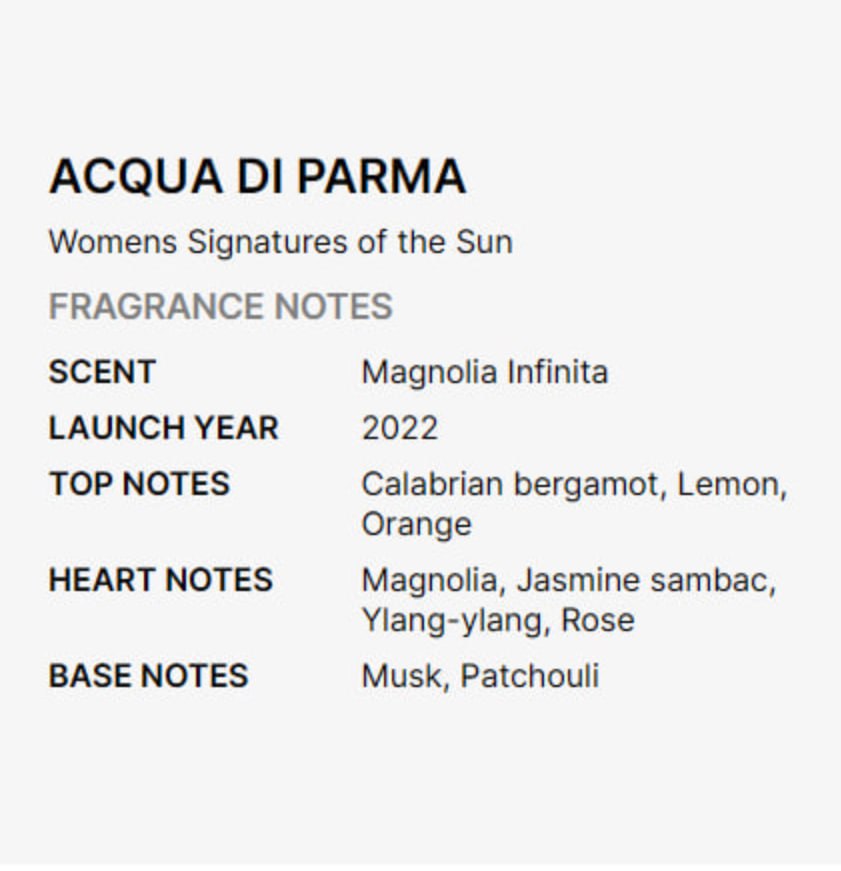Click Patchouli in the base notes
Screen dimensions: 841x871
(x=529, y=676)
